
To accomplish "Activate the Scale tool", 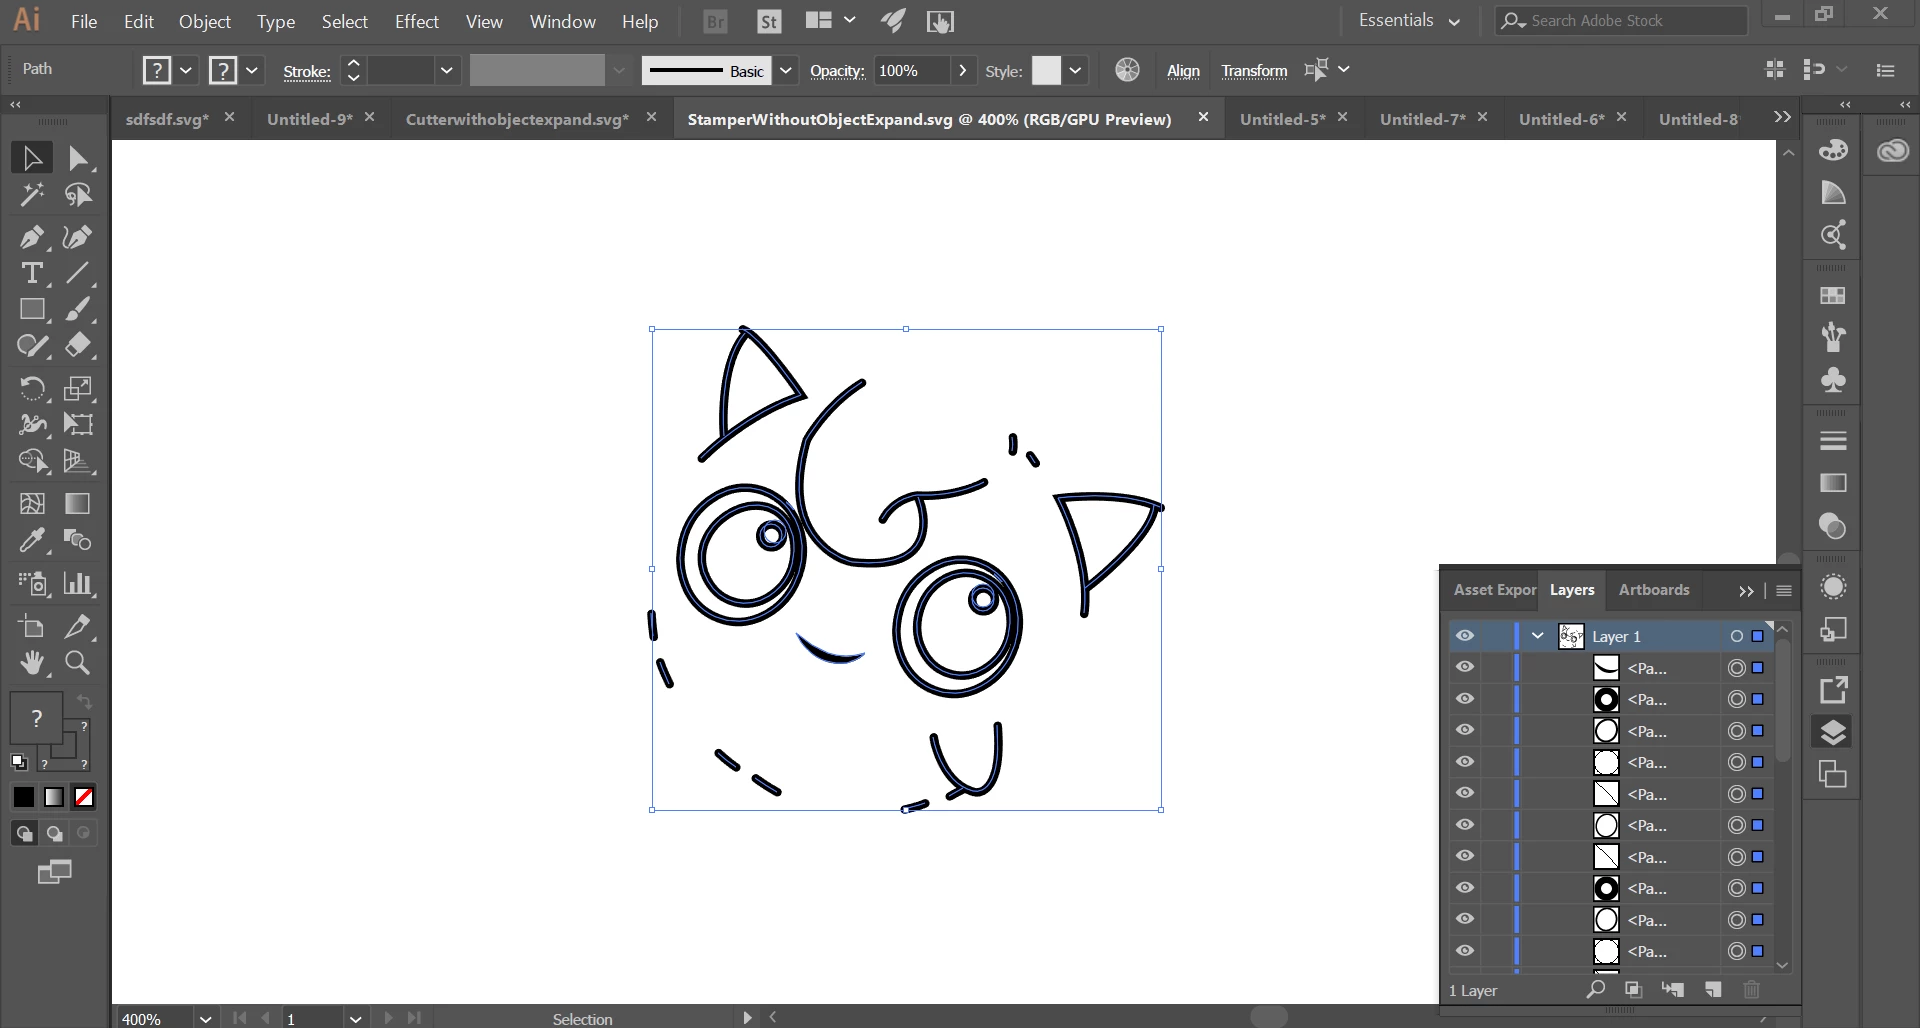I will [x=78, y=388].
